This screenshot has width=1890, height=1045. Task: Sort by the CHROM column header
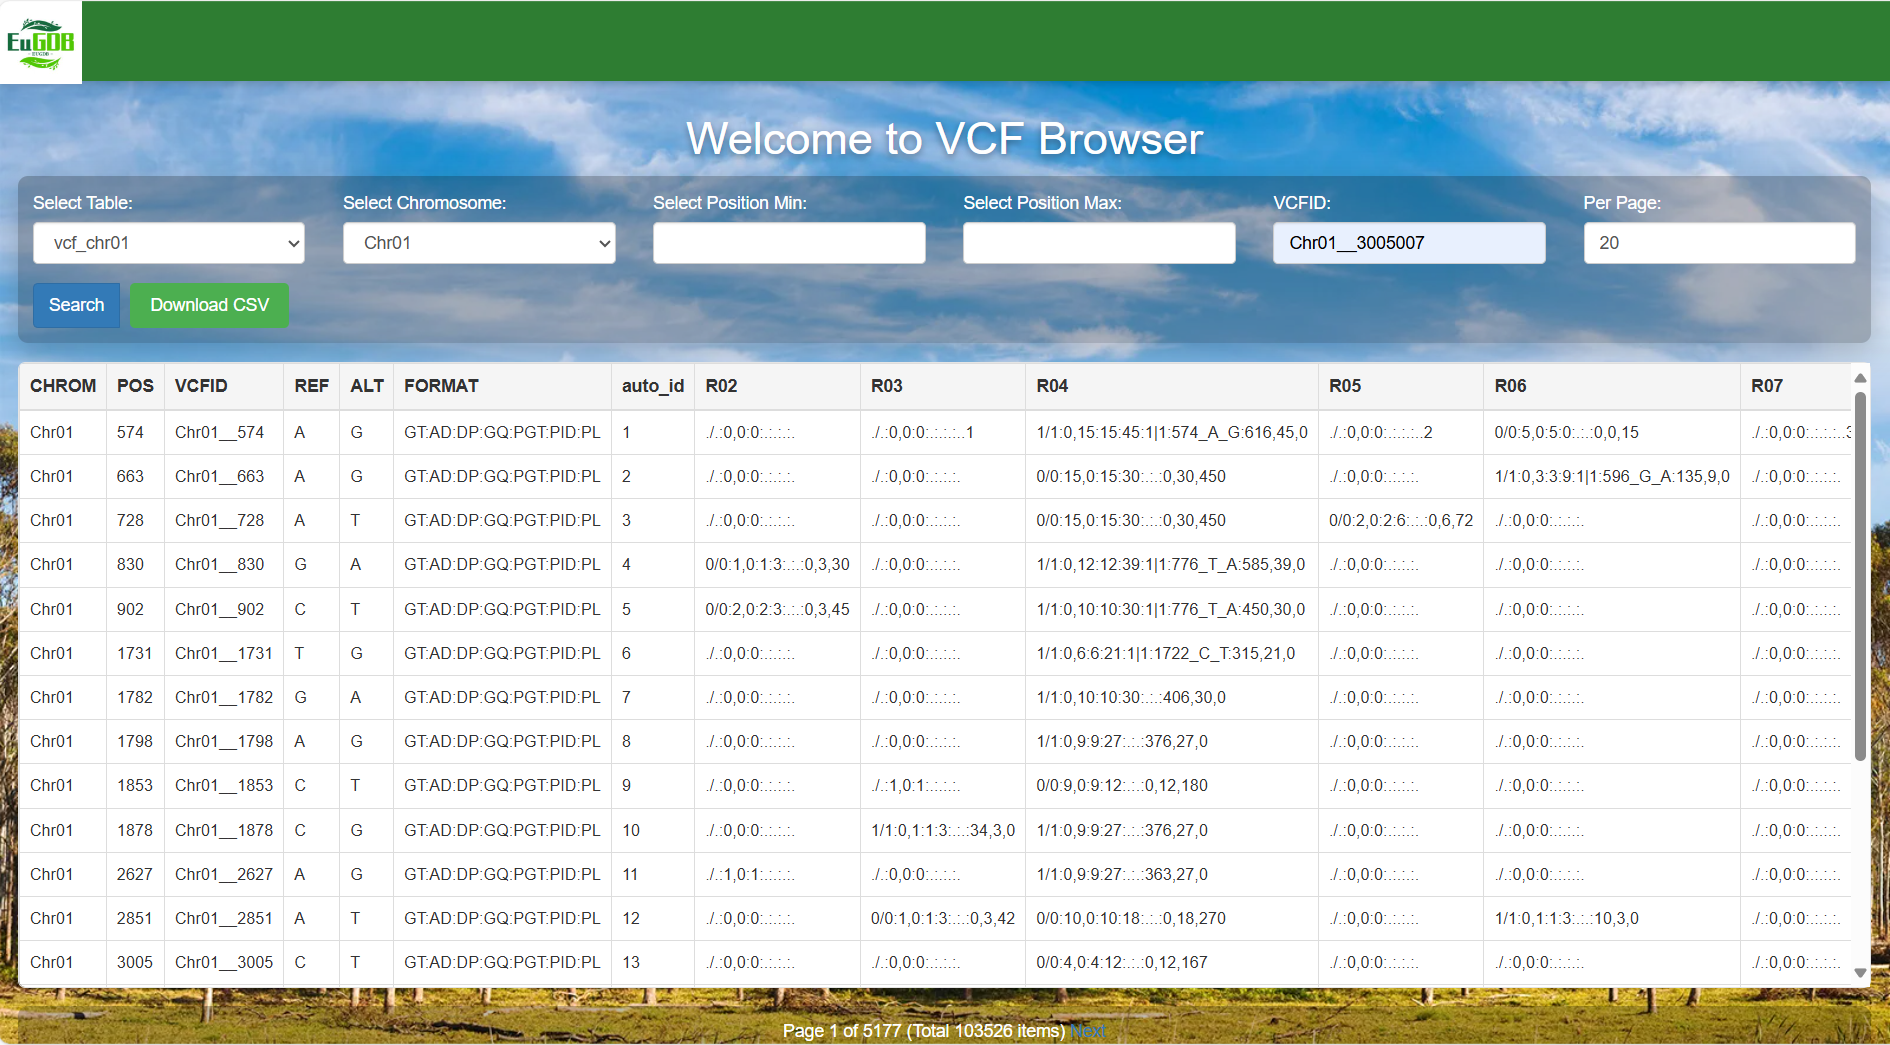(x=63, y=386)
